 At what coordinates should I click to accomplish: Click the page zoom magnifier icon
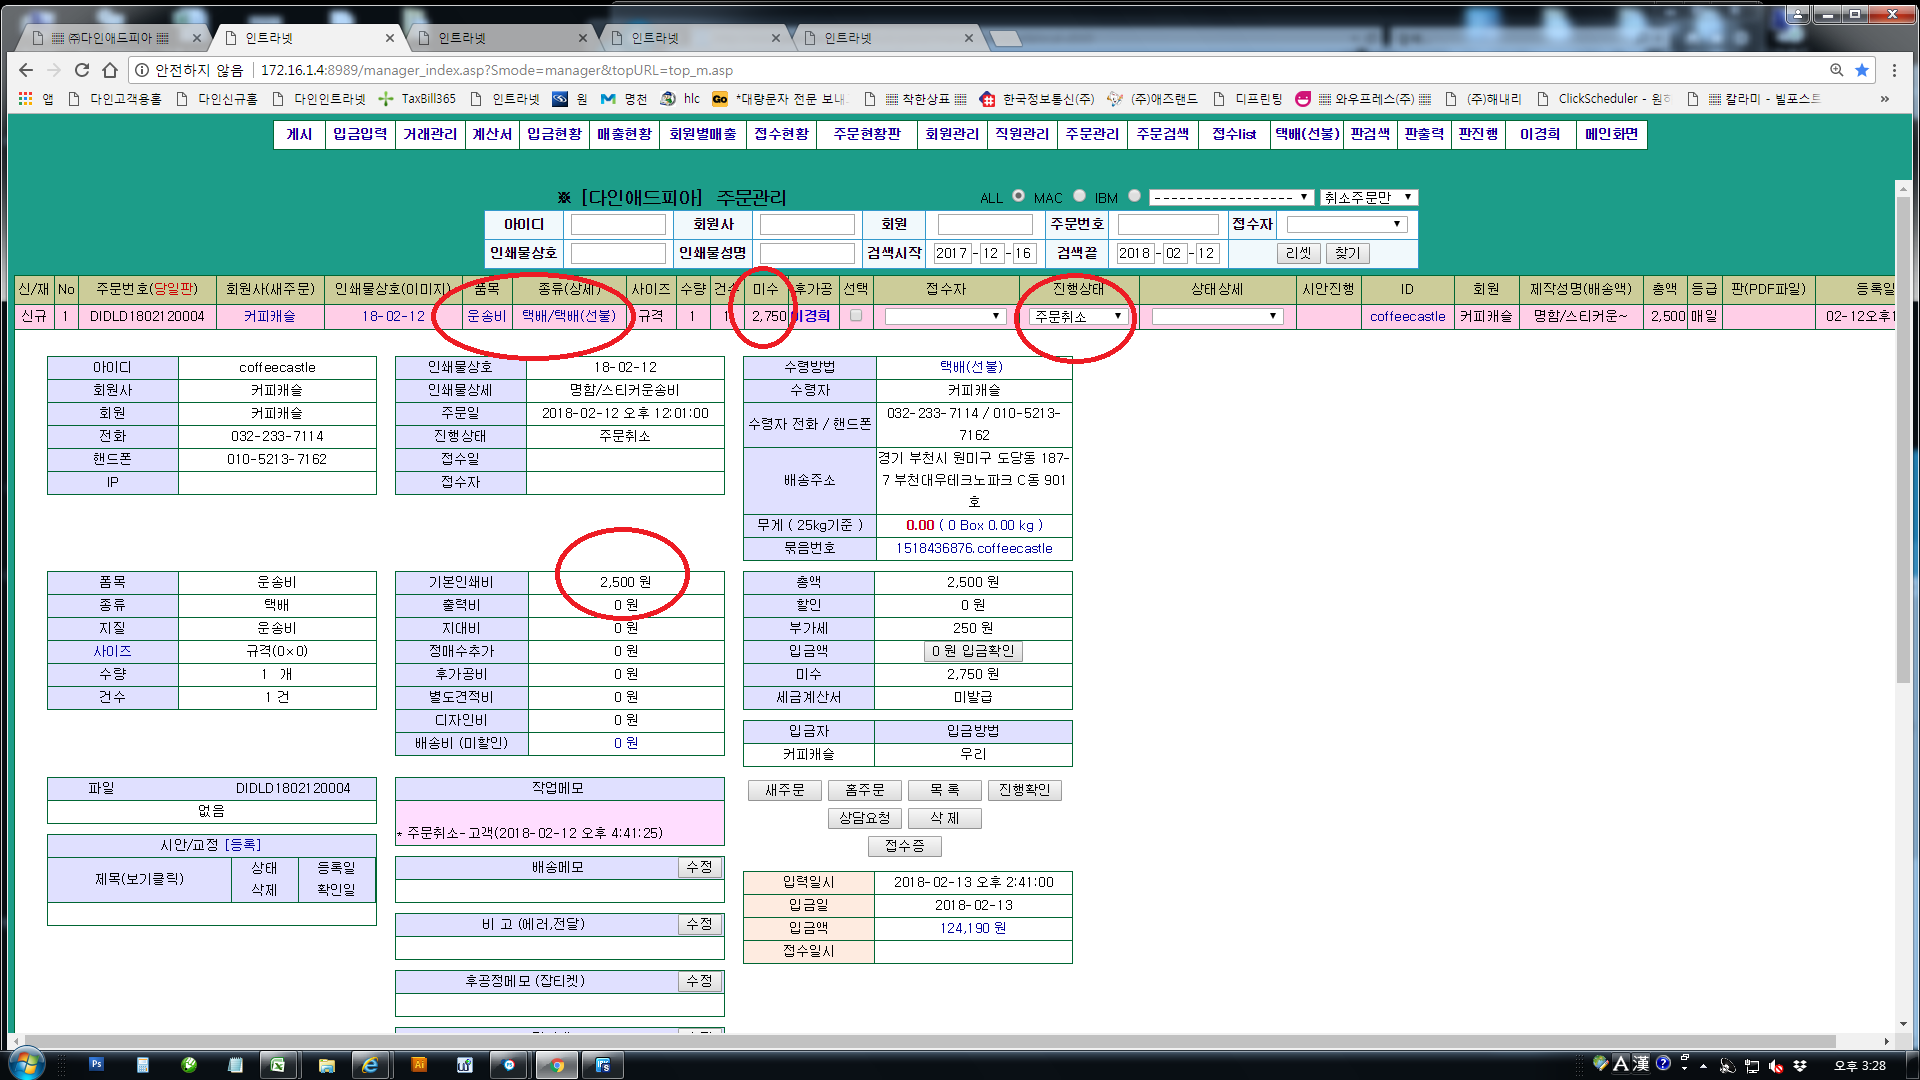coord(1836,70)
